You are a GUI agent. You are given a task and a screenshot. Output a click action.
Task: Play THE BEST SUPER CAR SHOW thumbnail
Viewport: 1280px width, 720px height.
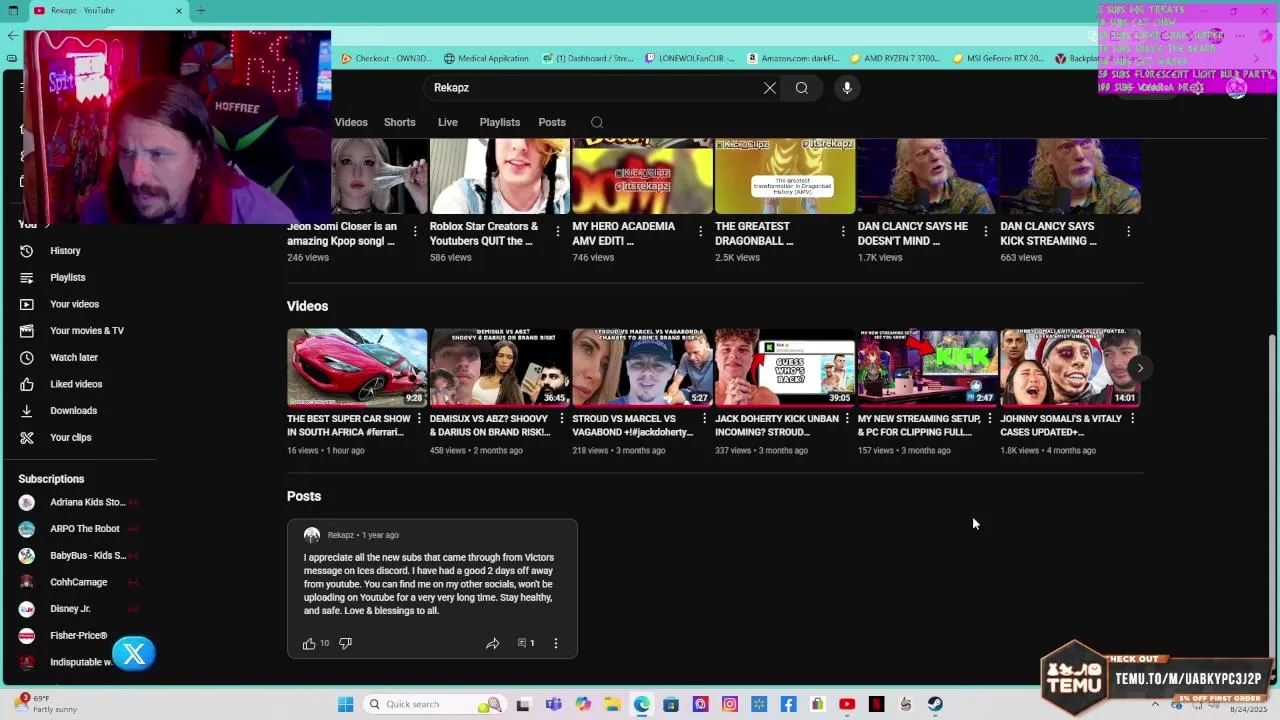[x=357, y=367]
